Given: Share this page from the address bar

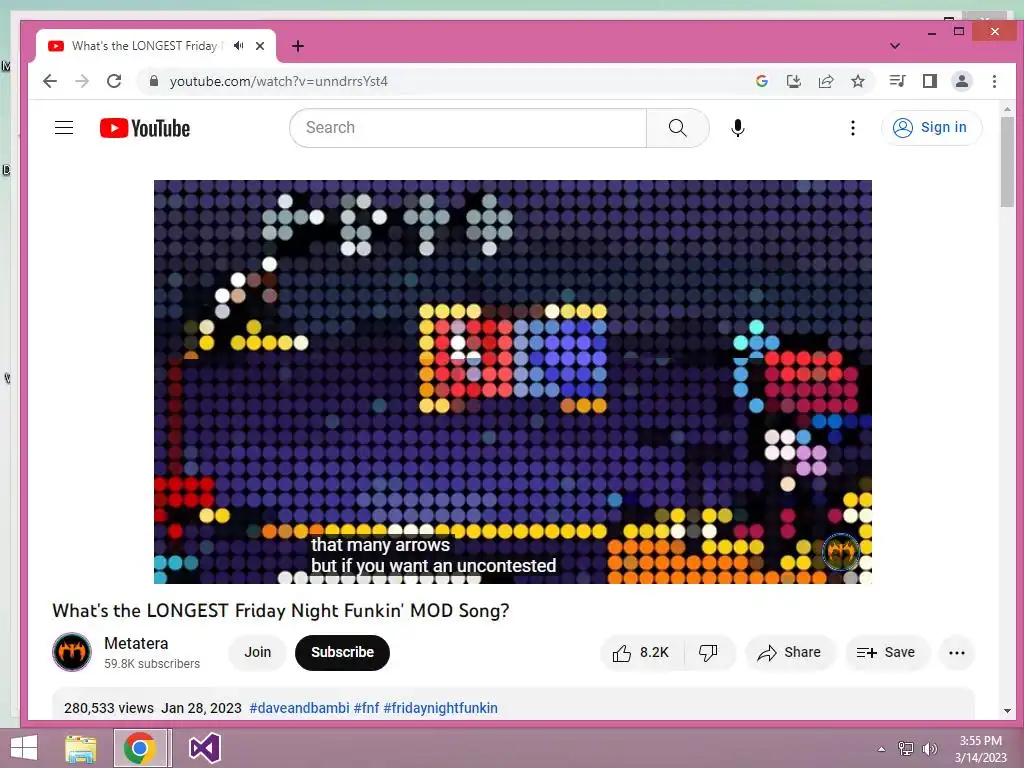Looking at the screenshot, I should (x=826, y=81).
